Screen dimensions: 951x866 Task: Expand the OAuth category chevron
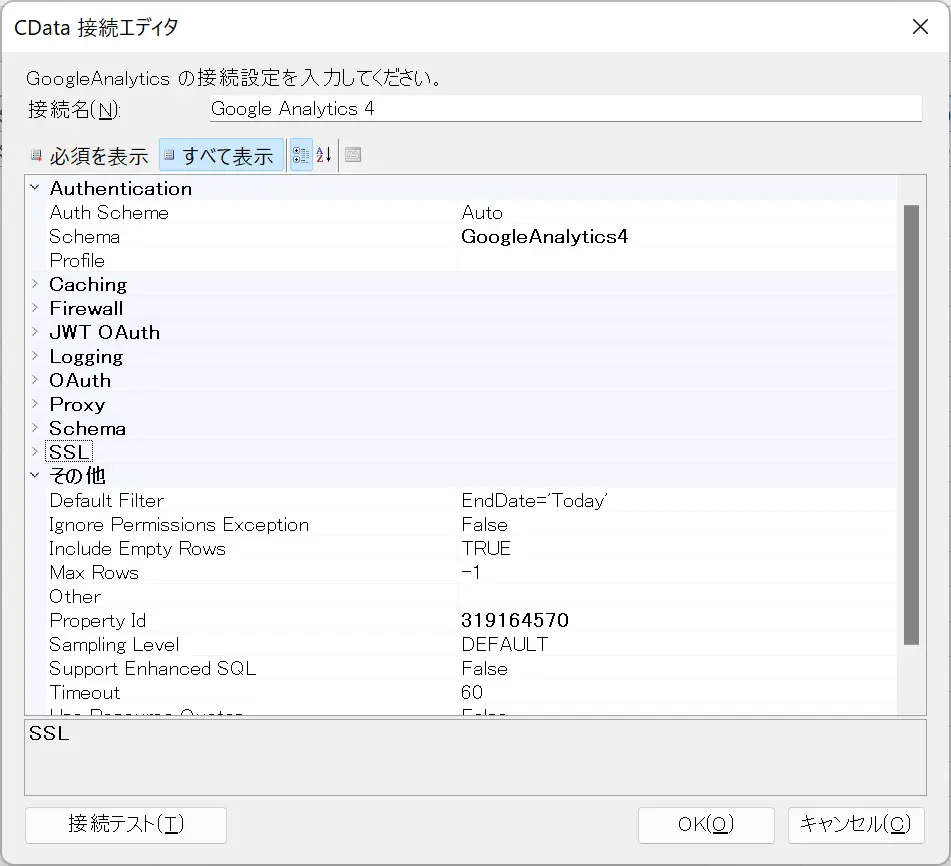pyautogui.click(x=35, y=380)
